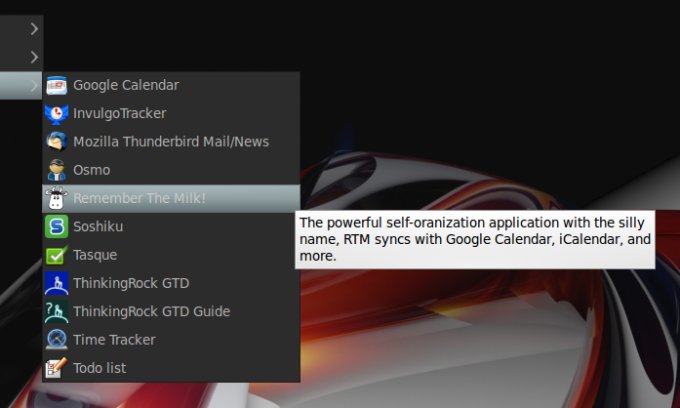Click the Todo list notepad icon
The width and height of the screenshot is (680, 408).
(x=56, y=368)
